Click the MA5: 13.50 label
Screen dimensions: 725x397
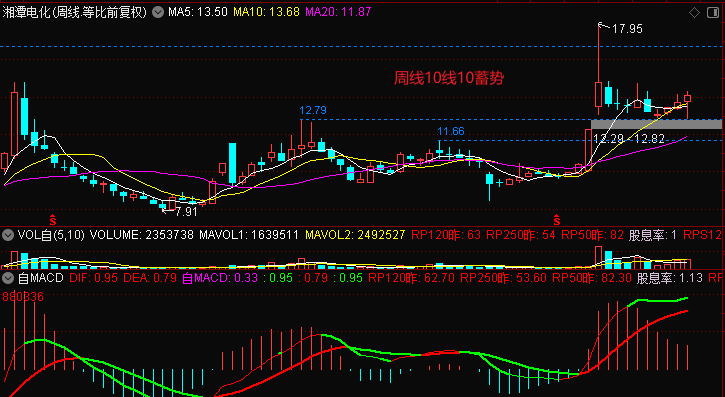point(198,12)
